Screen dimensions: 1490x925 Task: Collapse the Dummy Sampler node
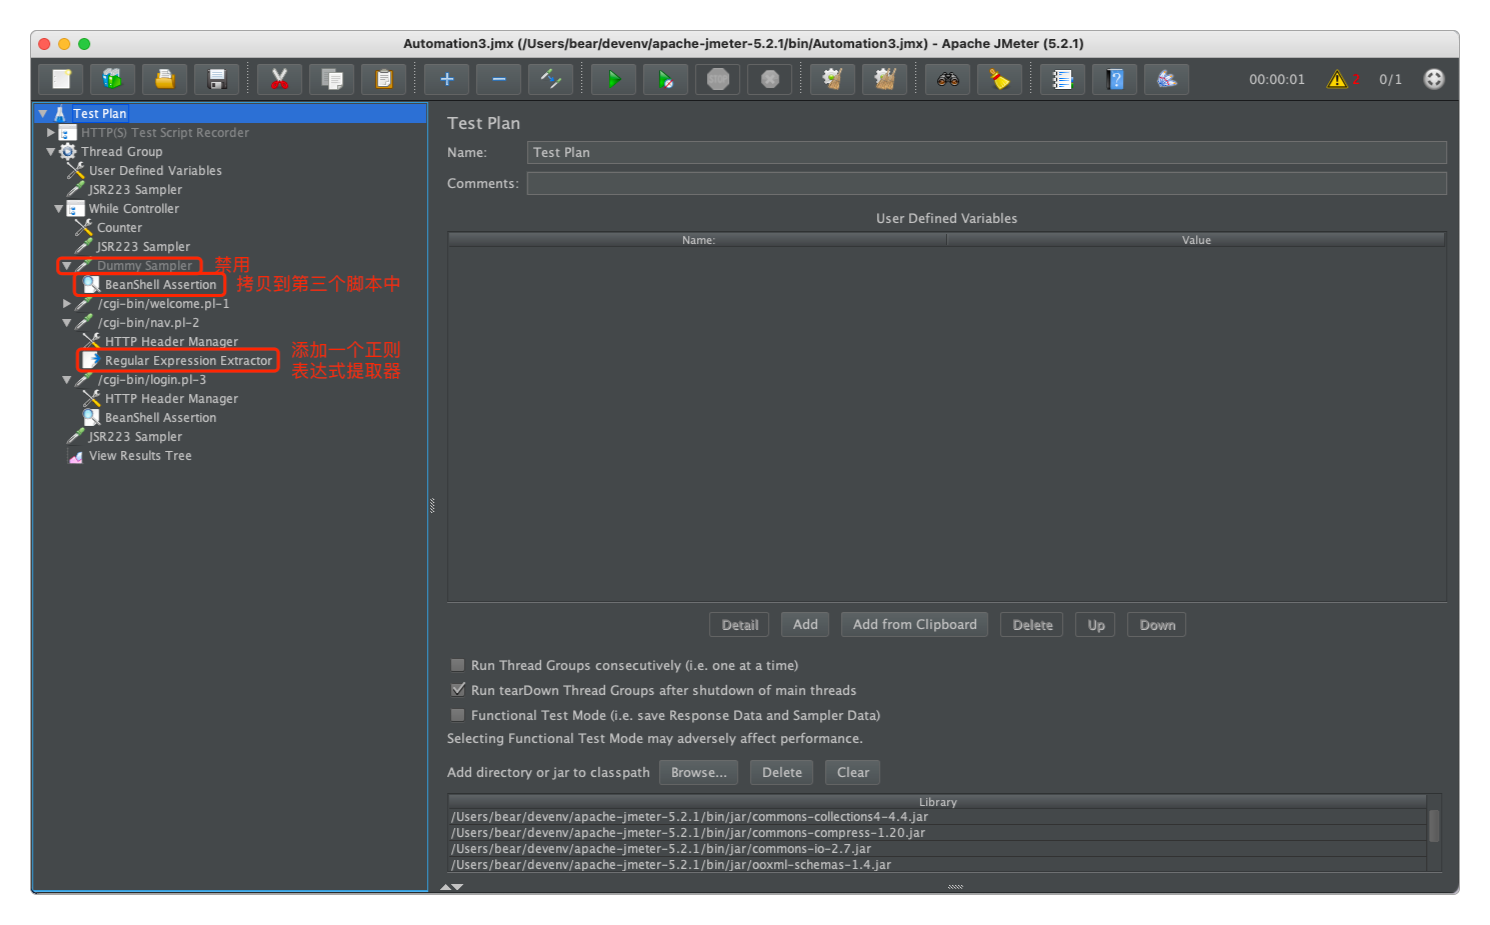[67, 266]
